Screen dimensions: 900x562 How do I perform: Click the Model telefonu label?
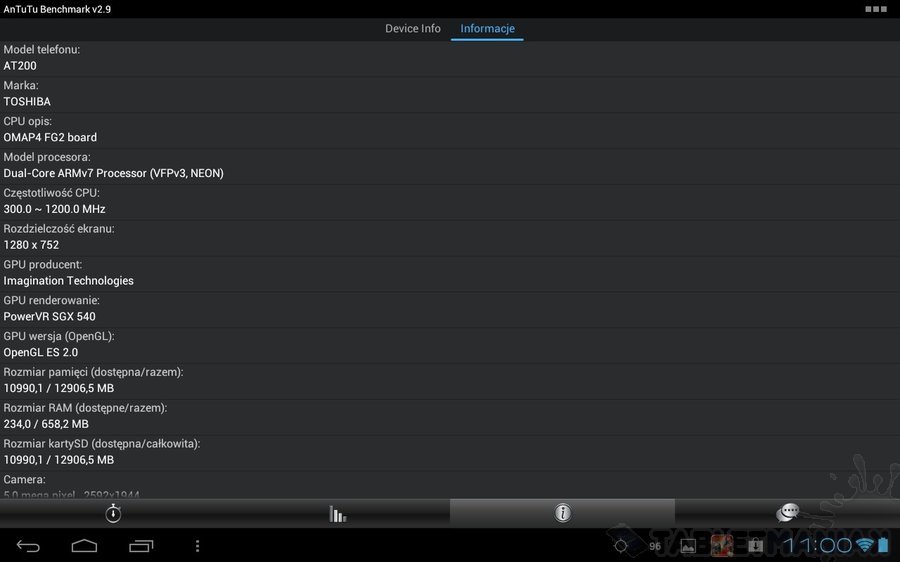pyautogui.click(x=42, y=49)
